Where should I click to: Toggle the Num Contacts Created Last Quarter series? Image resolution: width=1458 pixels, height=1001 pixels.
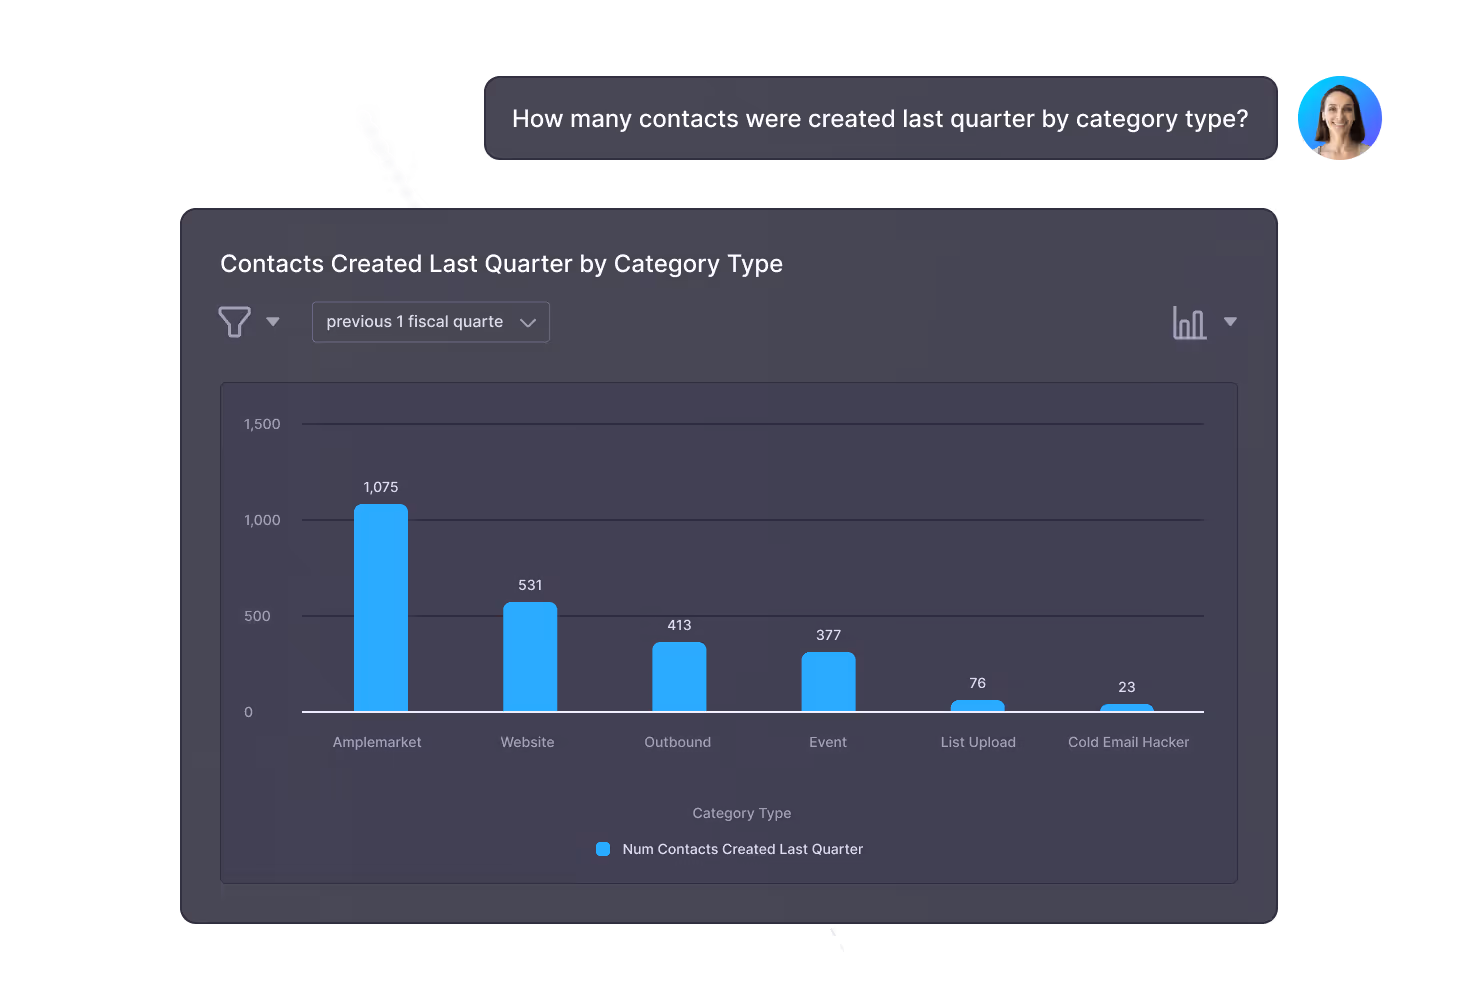pyautogui.click(x=741, y=848)
